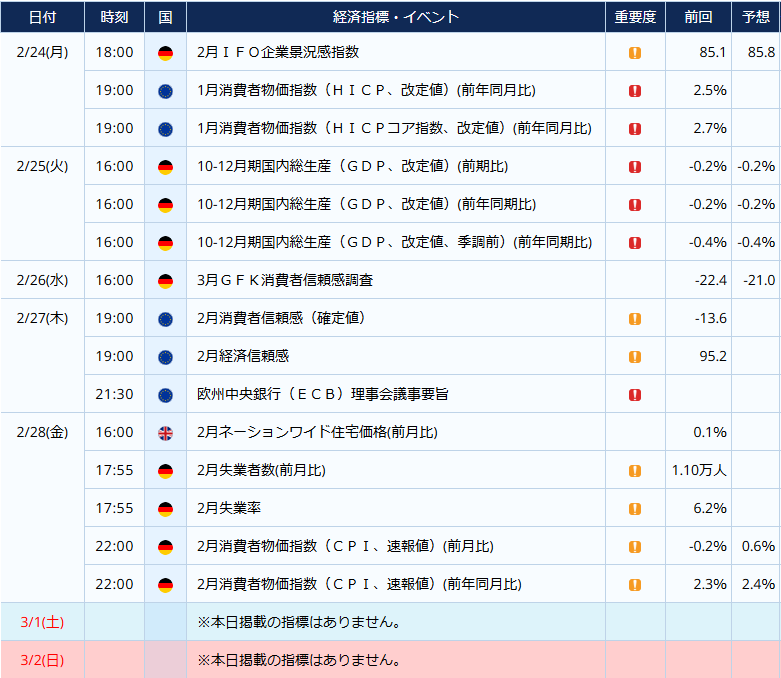Click German flag in GDP改定値 前期比 row

pos(165,167)
